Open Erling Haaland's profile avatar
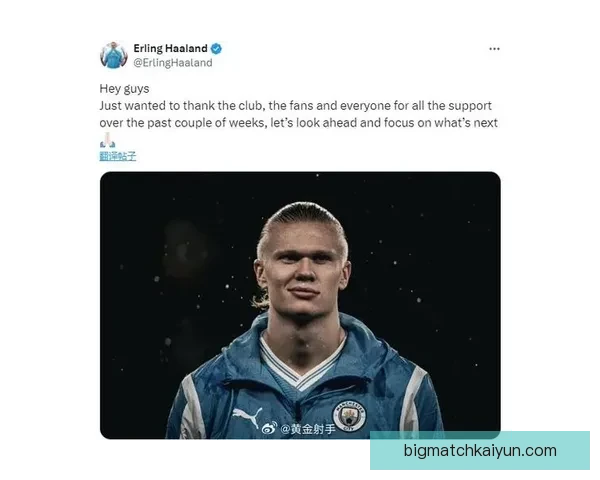This screenshot has width=600, height=480. point(114,56)
